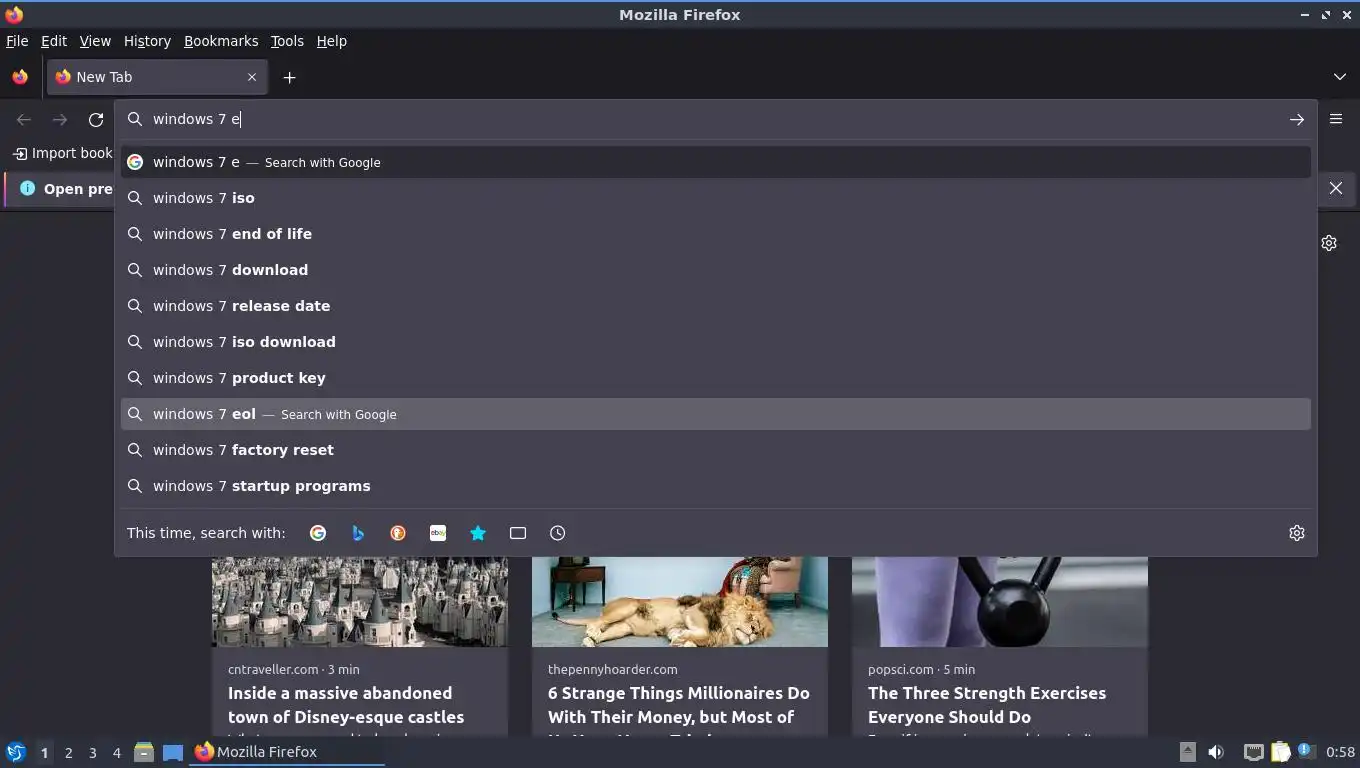Click the removable media tray icon
The width and height of the screenshot is (1360, 768).
click(1187, 752)
